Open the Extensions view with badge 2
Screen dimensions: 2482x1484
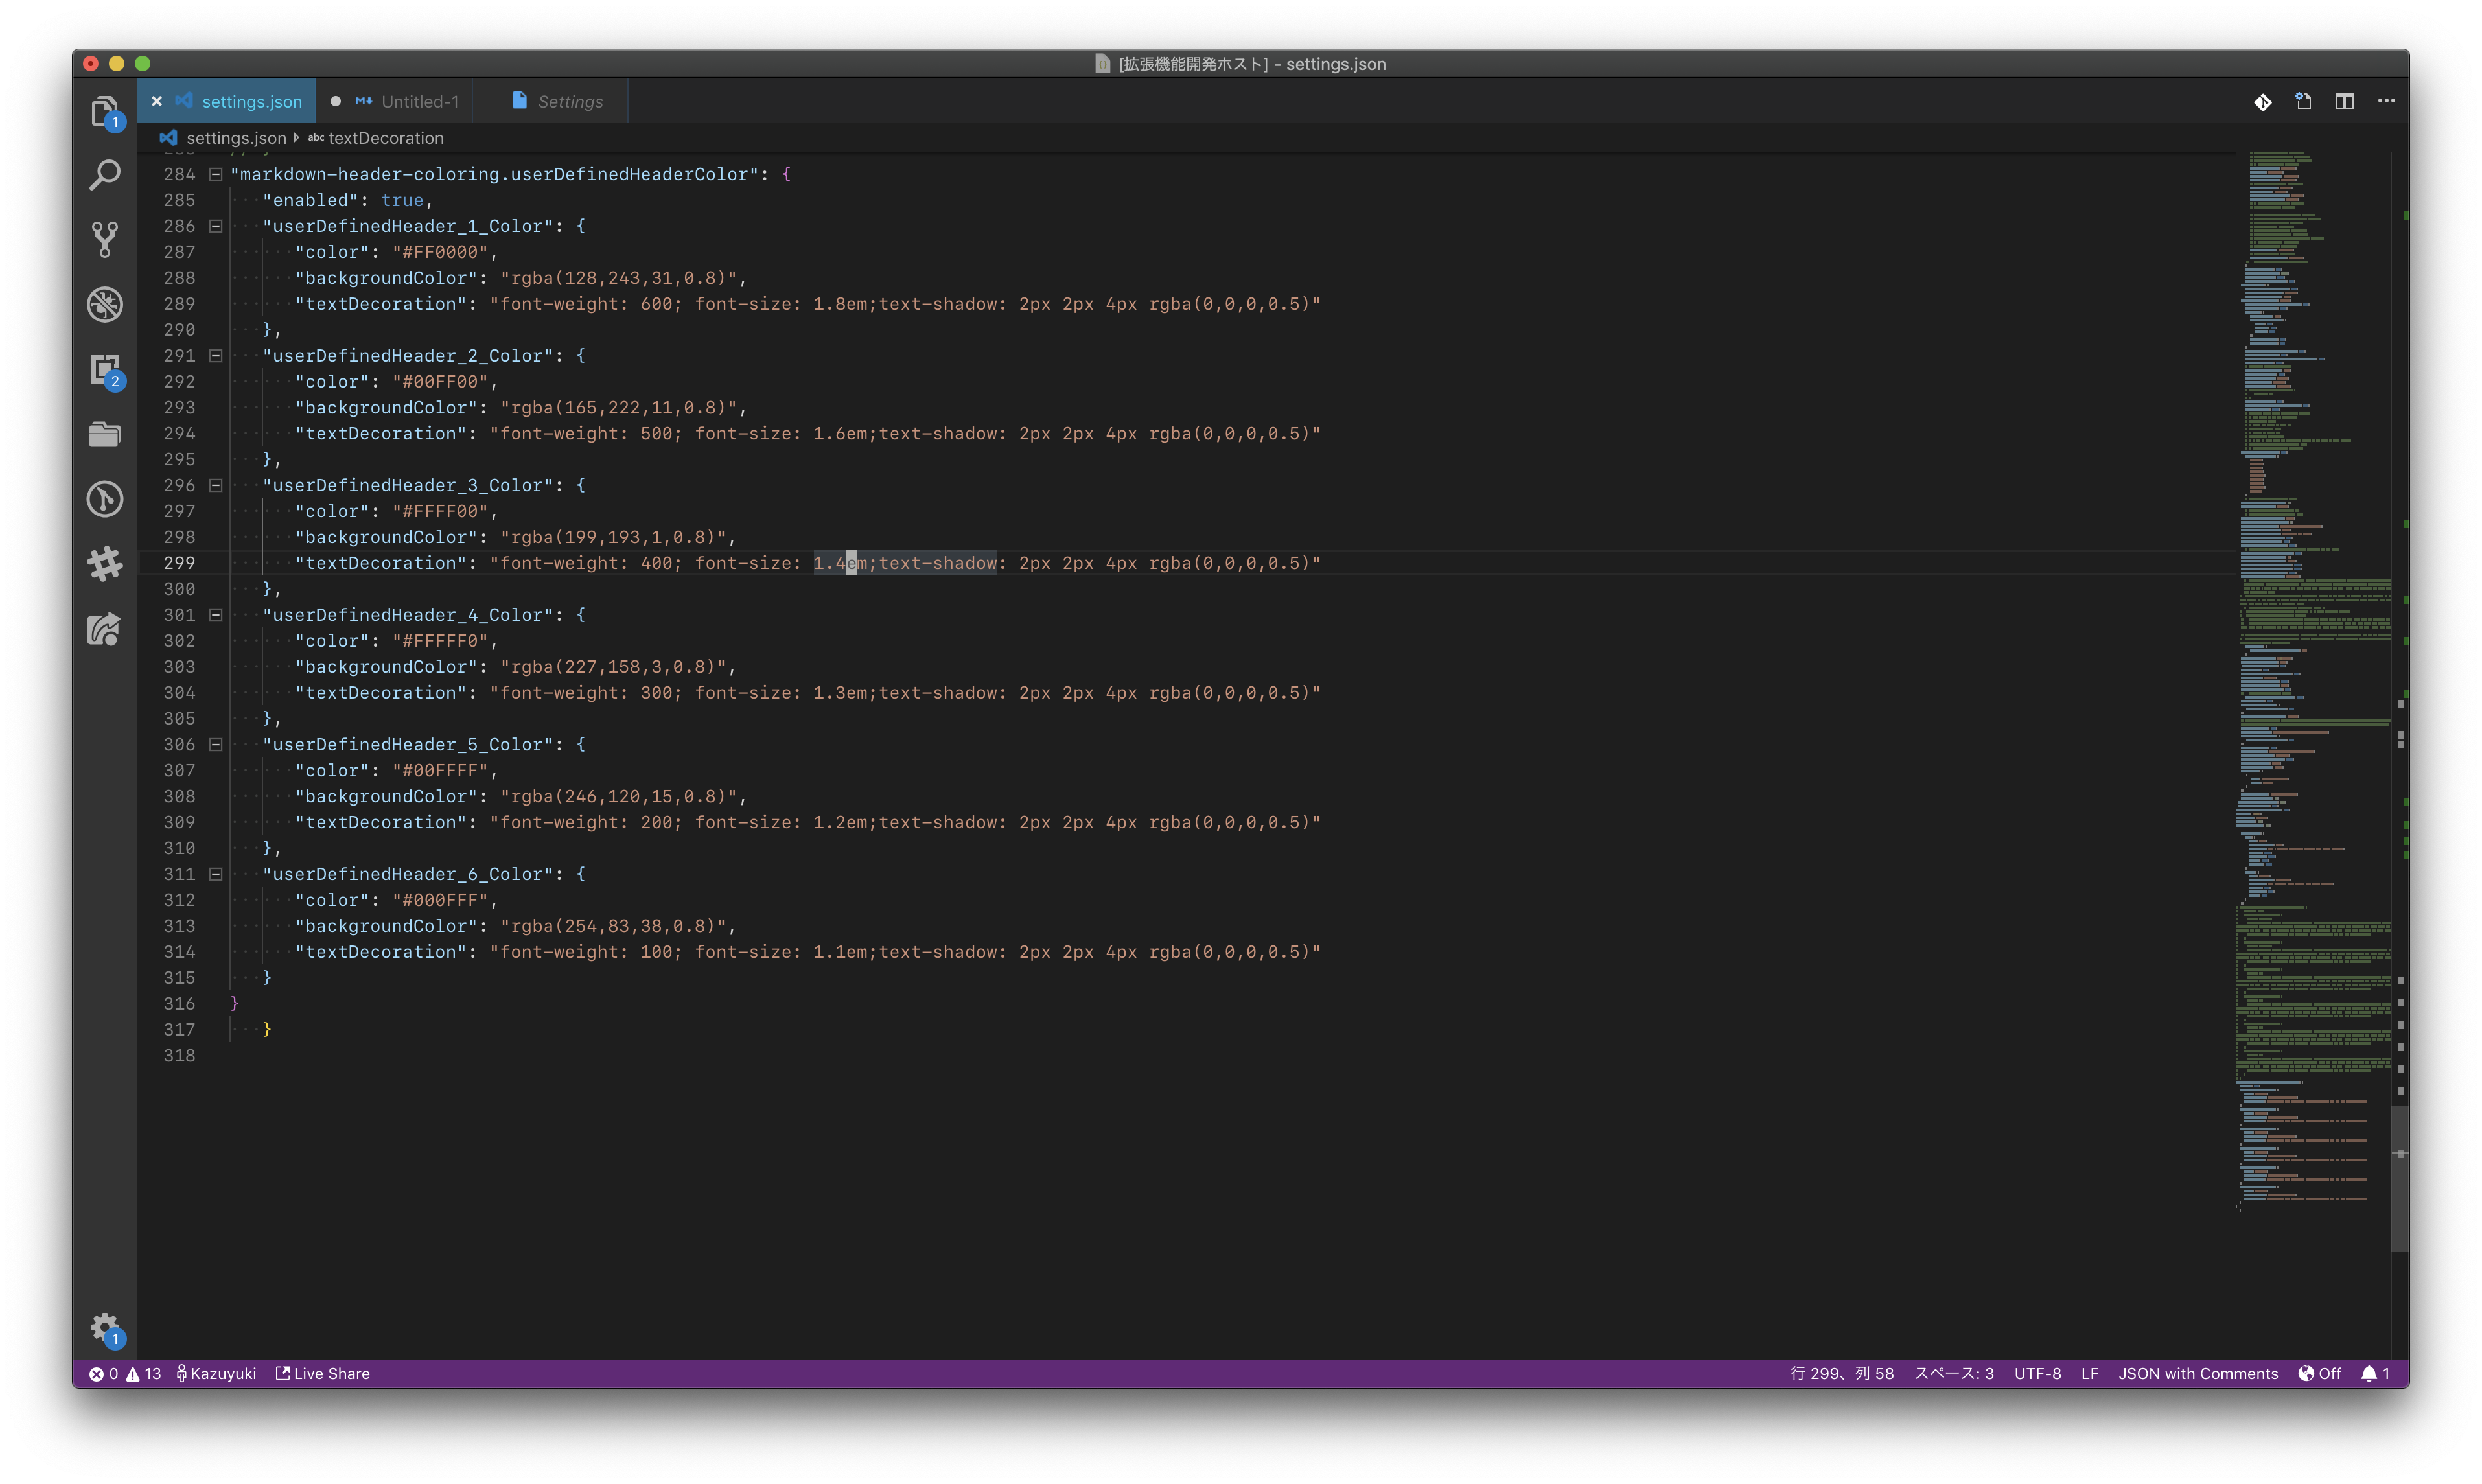105,369
